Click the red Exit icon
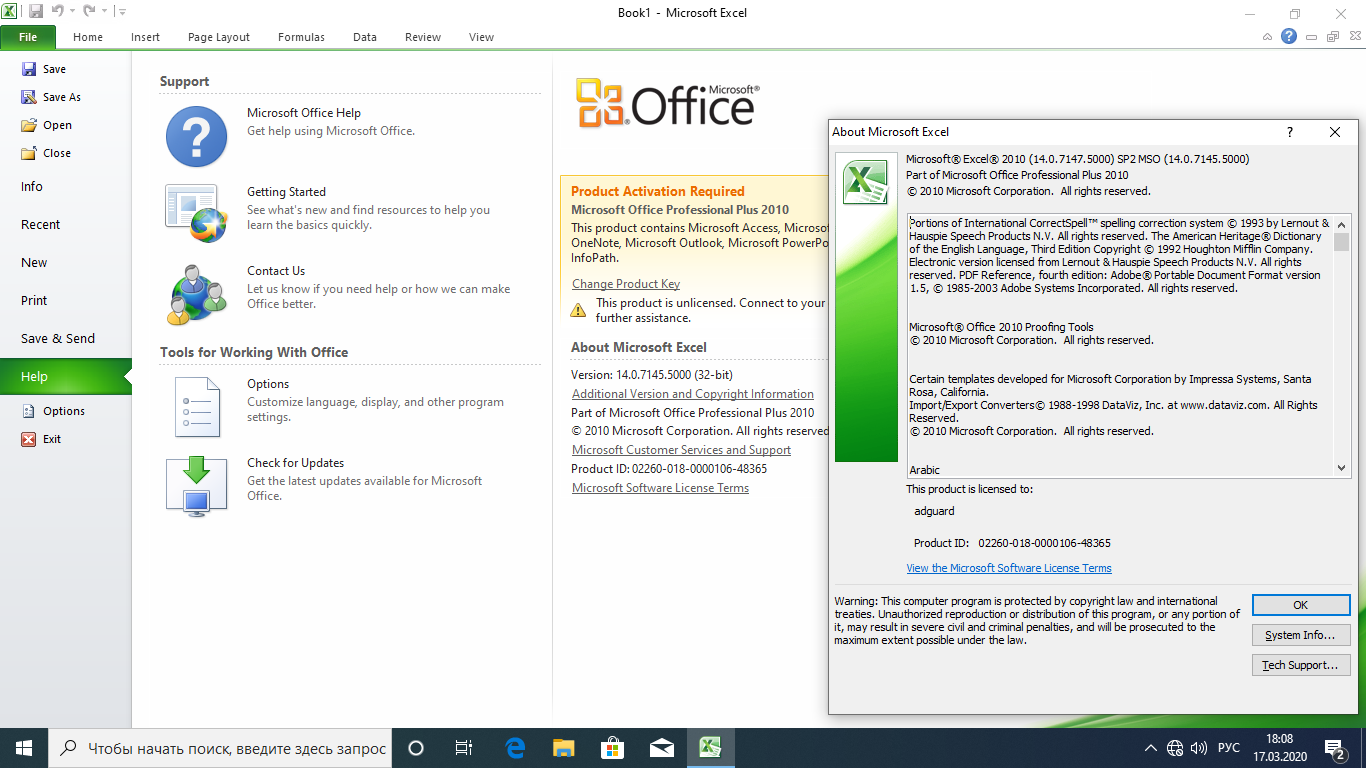 (x=29, y=439)
